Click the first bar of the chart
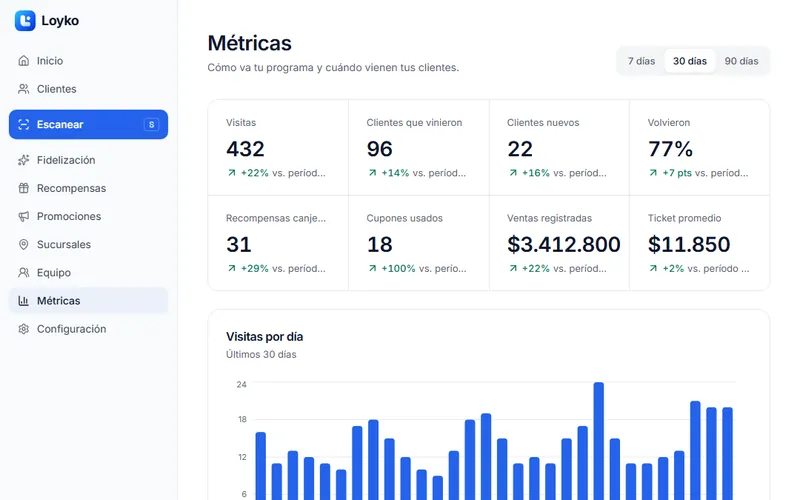The image size is (800, 500). [260, 466]
